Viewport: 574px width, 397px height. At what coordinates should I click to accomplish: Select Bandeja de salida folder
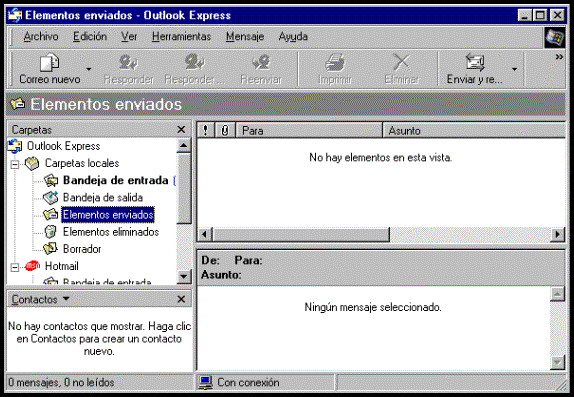point(103,197)
